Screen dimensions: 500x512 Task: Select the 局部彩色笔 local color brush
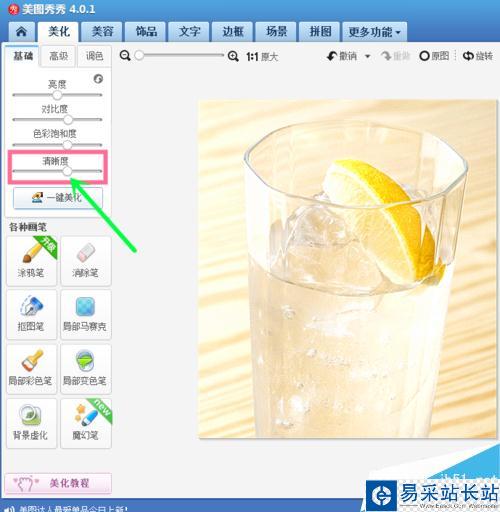pos(31,369)
